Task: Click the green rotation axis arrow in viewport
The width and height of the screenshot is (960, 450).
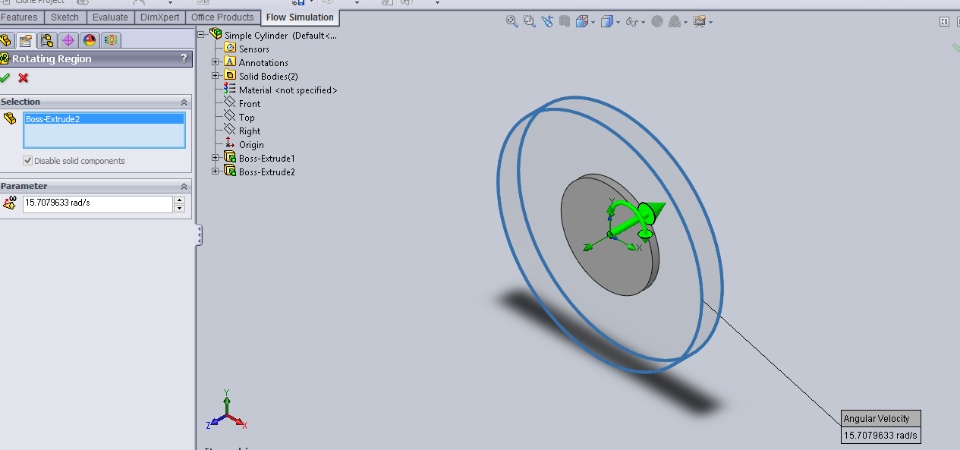Action: click(x=637, y=219)
